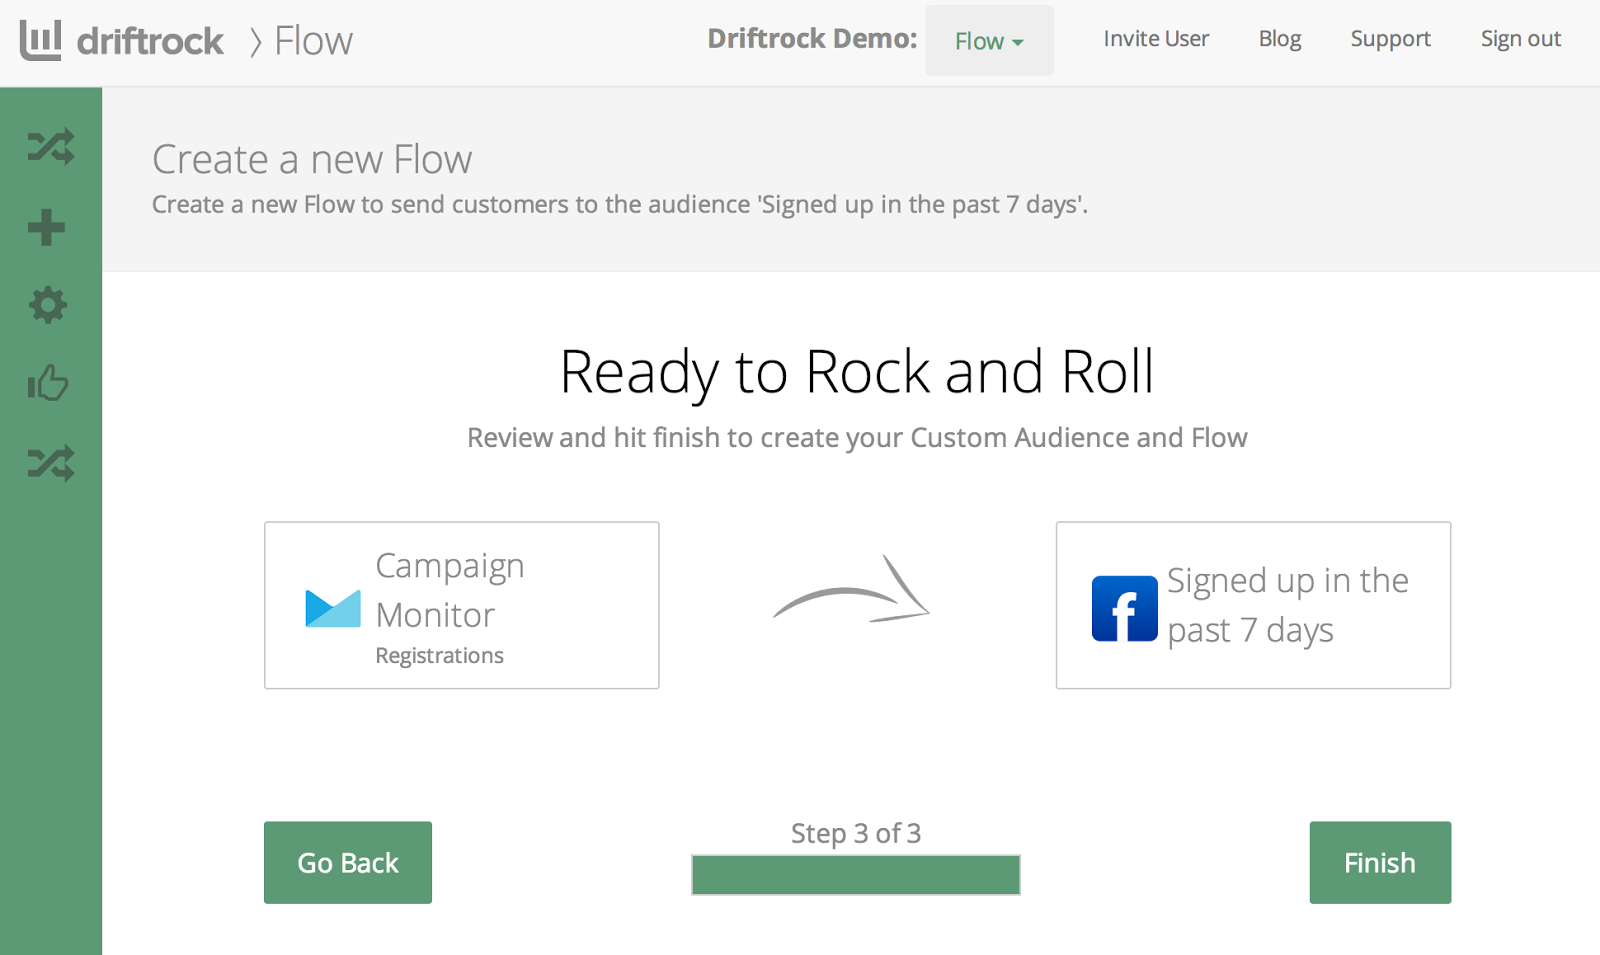Click the thumbs up sidebar icon

click(x=48, y=383)
